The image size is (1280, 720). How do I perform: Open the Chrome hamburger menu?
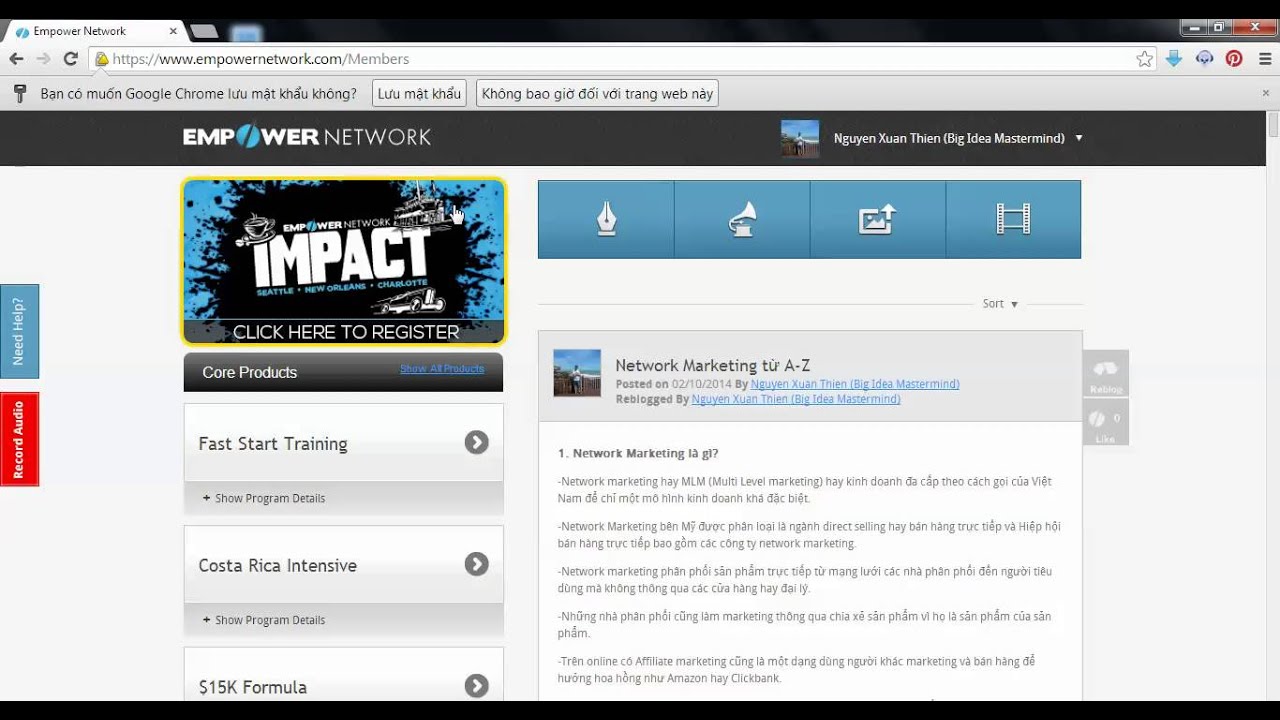pyautogui.click(x=1264, y=59)
